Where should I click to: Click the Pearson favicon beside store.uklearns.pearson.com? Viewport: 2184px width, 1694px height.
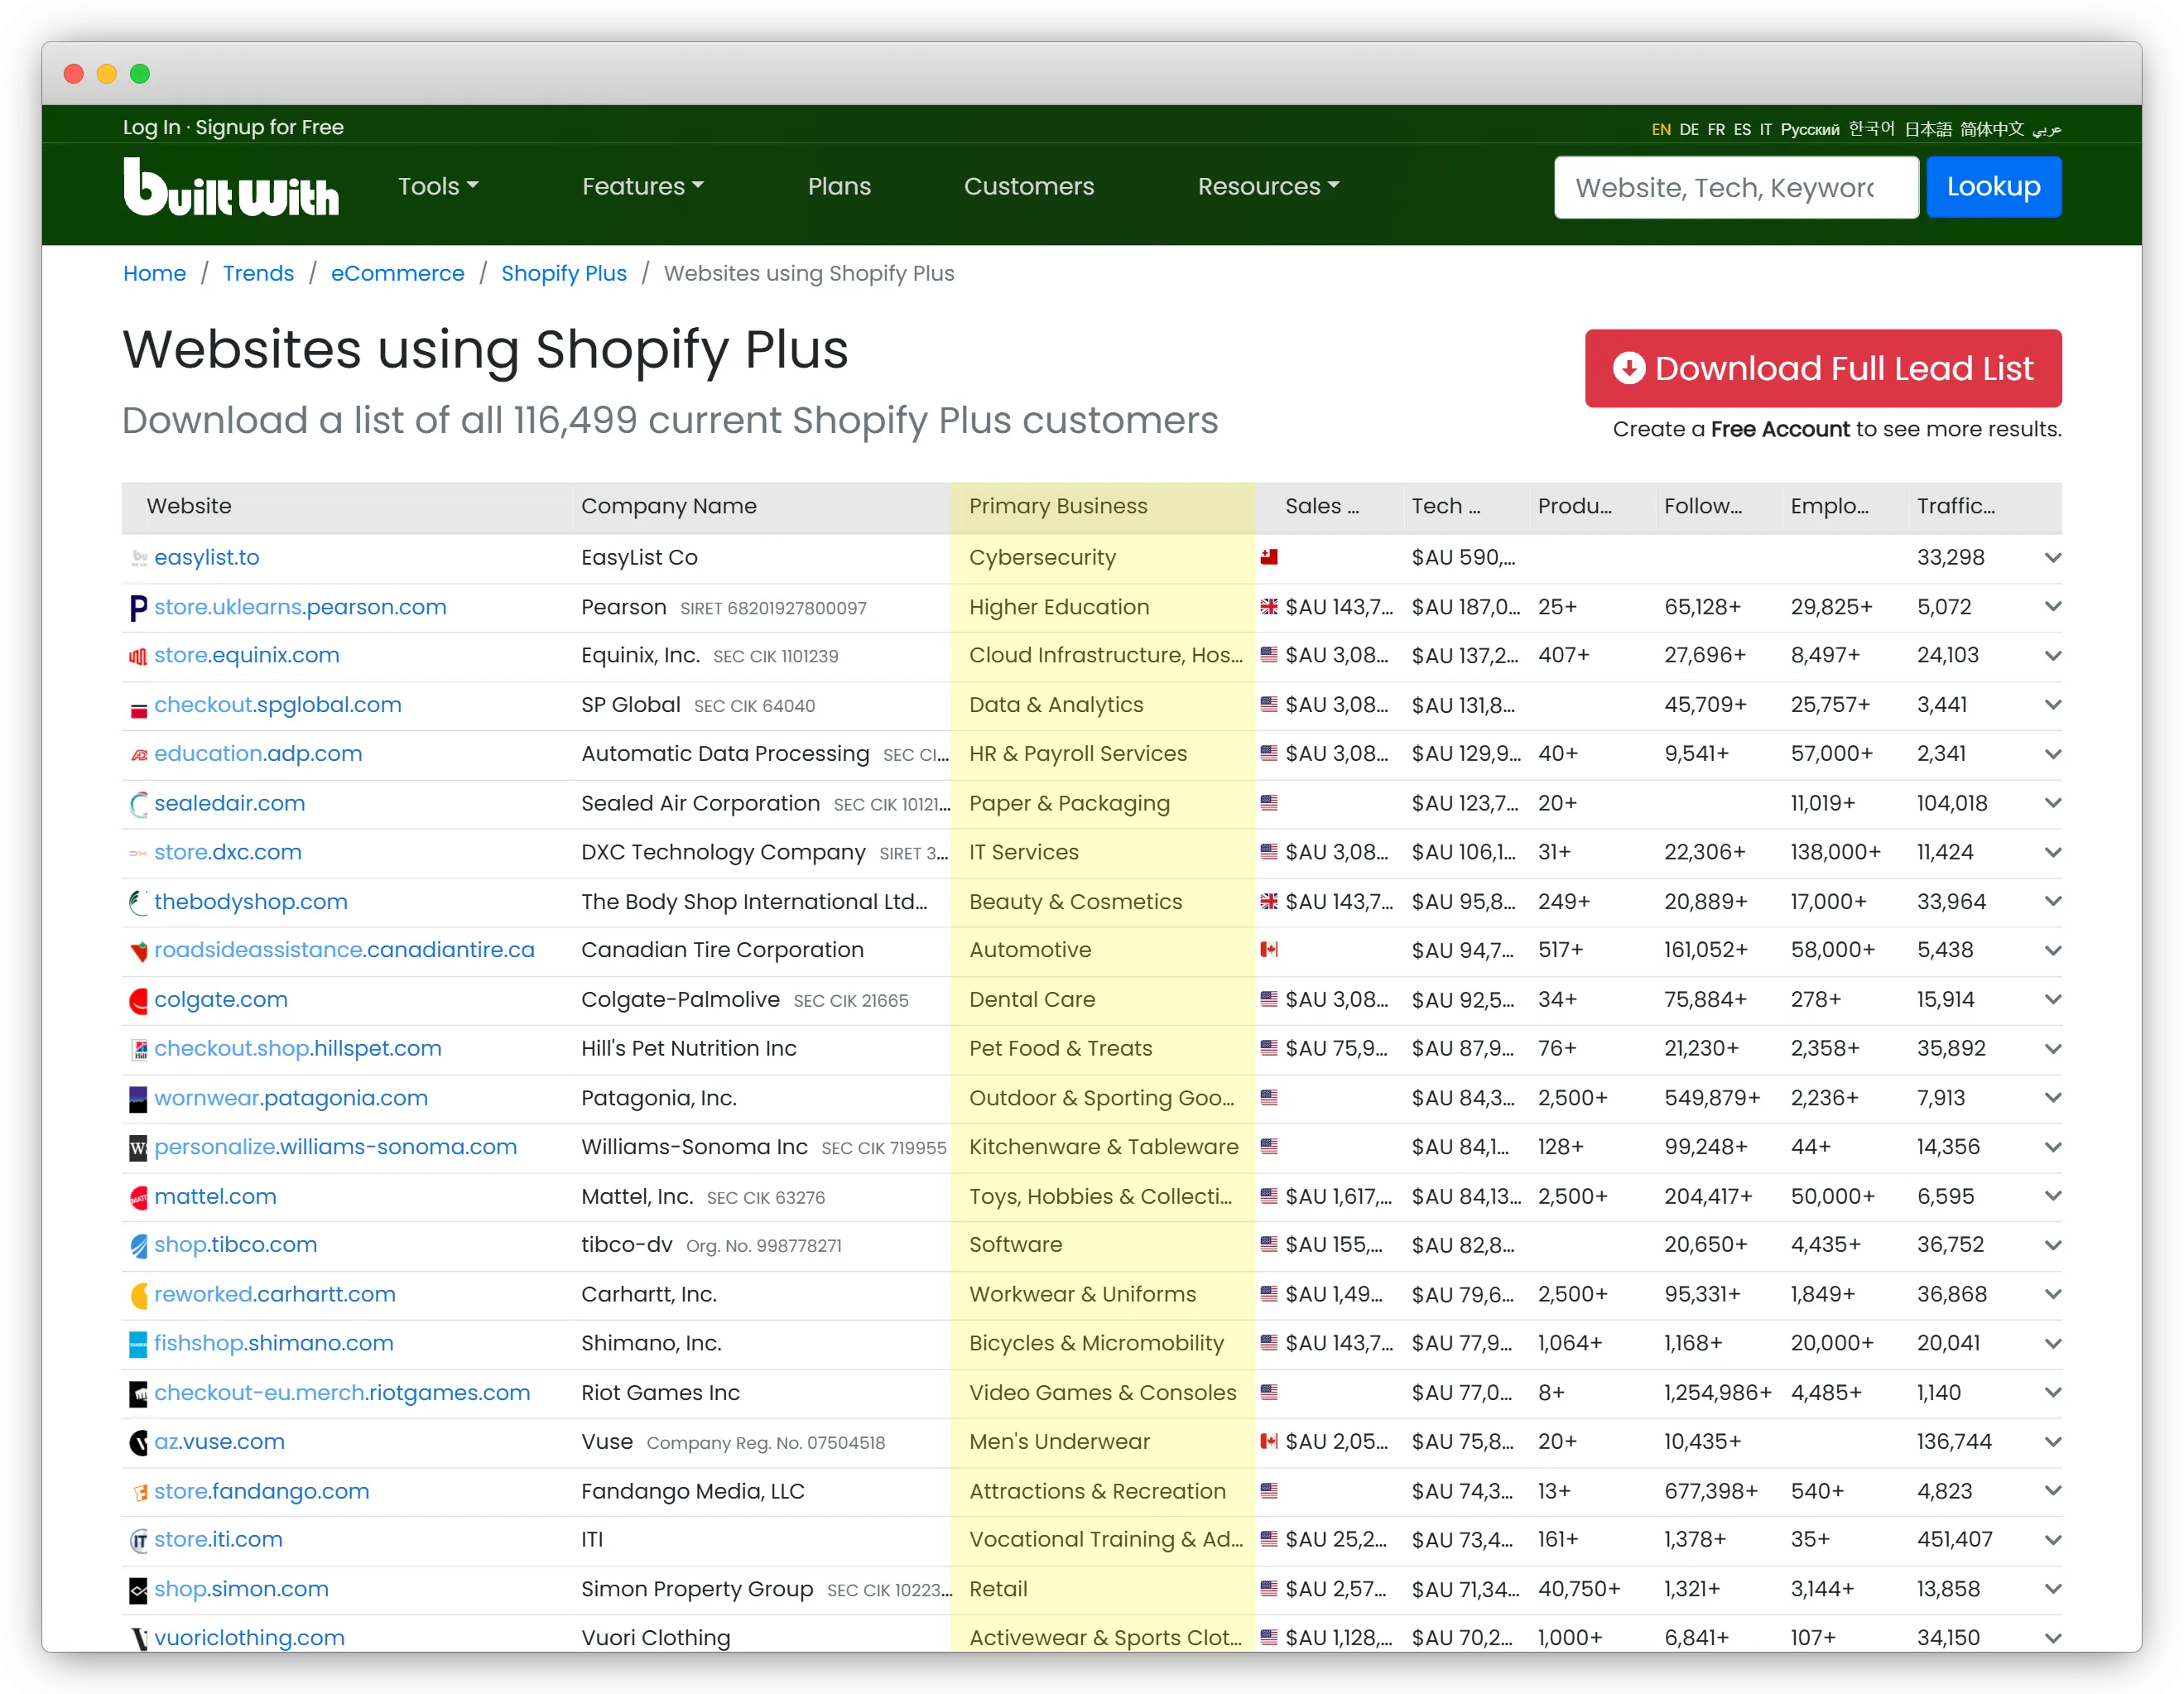click(139, 607)
